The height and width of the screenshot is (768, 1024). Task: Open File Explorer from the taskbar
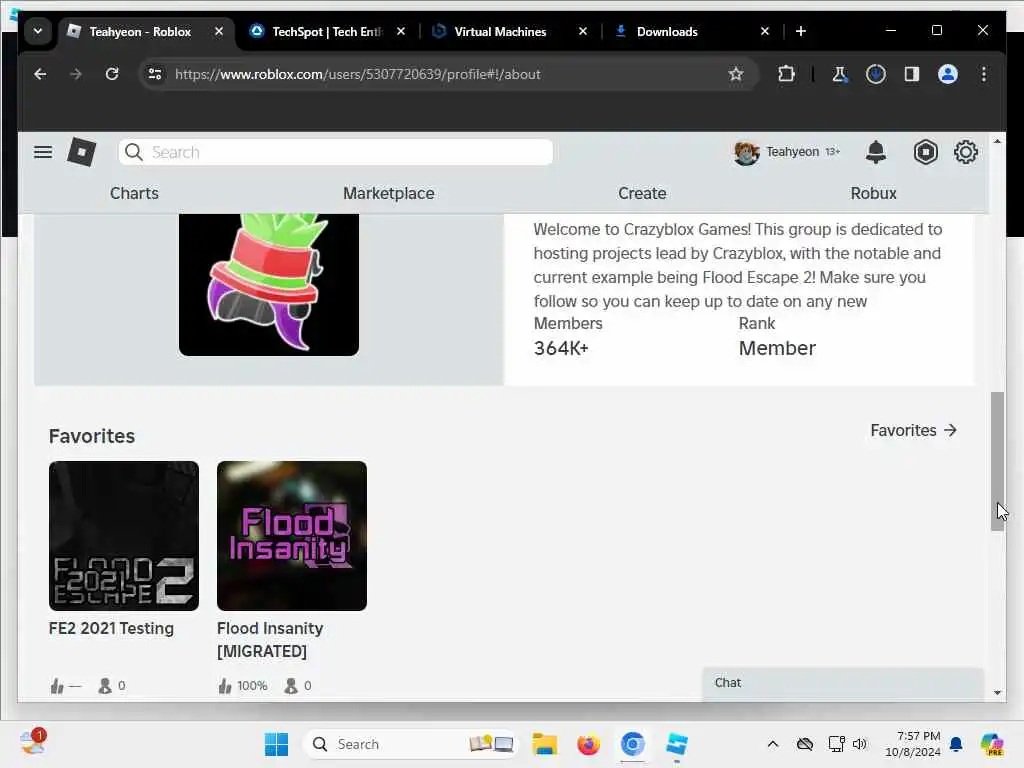pyautogui.click(x=544, y=744)
